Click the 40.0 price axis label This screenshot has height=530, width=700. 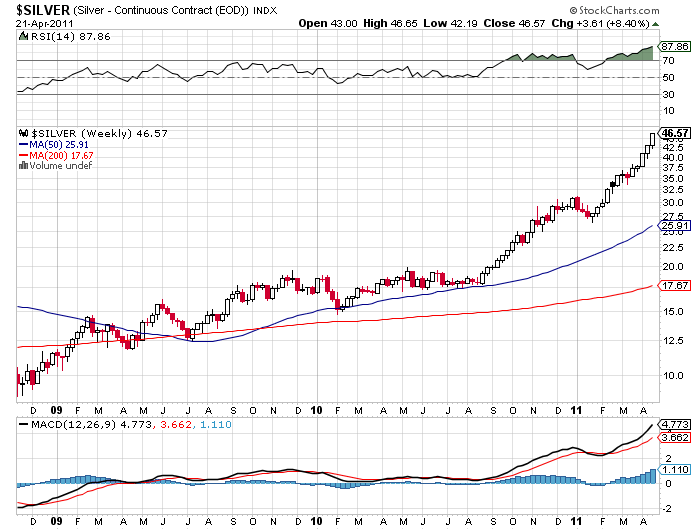pyautogui.click(x=673, y=158)
